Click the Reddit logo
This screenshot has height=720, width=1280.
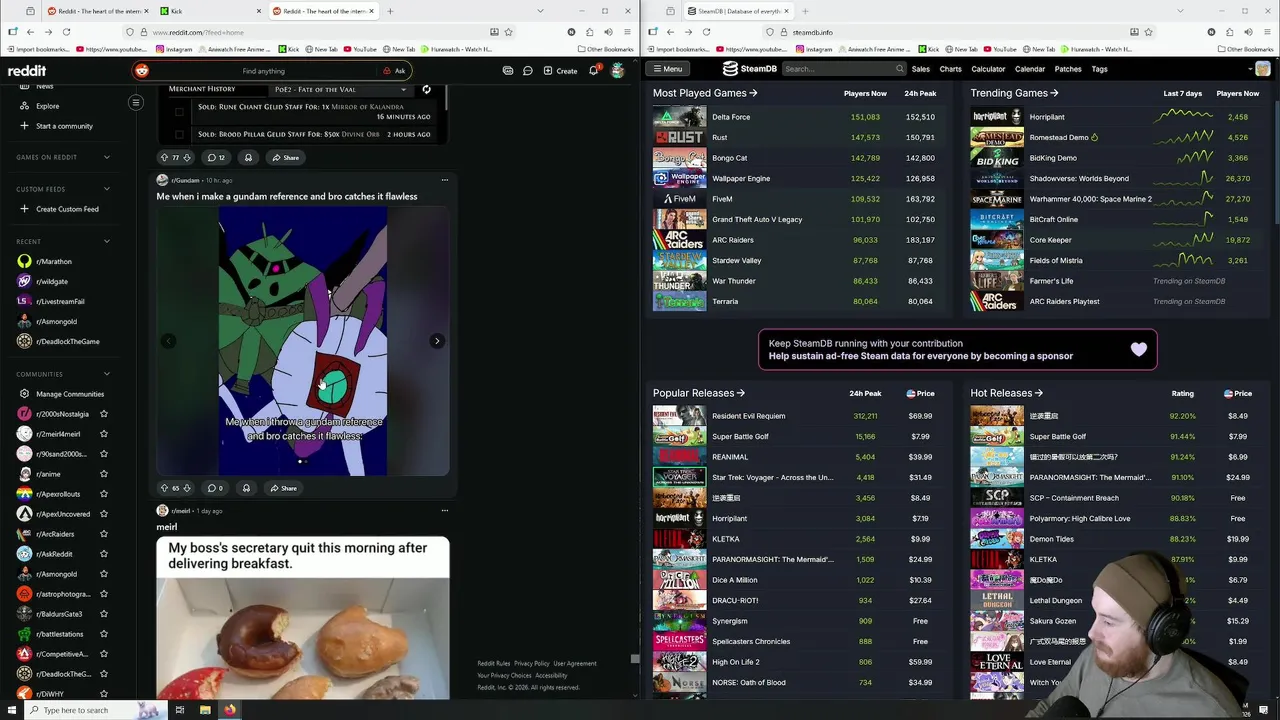[27, 71]
